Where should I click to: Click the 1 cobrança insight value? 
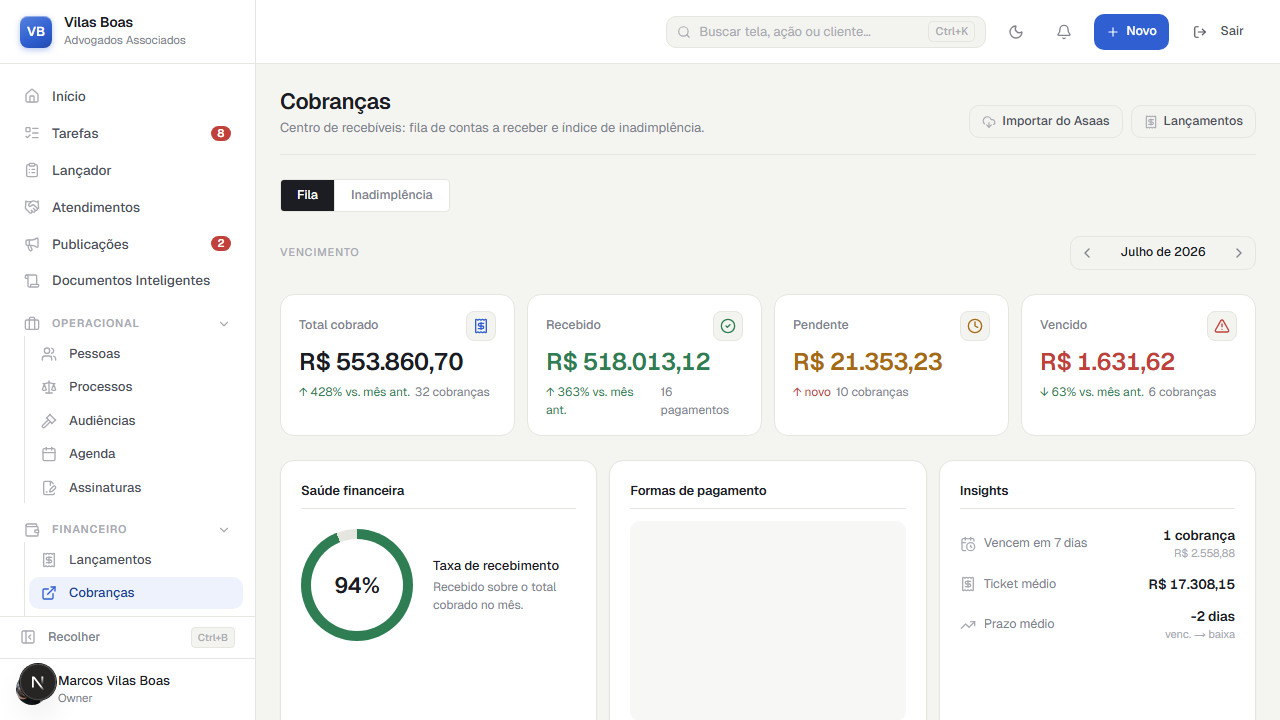[1199, 536]
